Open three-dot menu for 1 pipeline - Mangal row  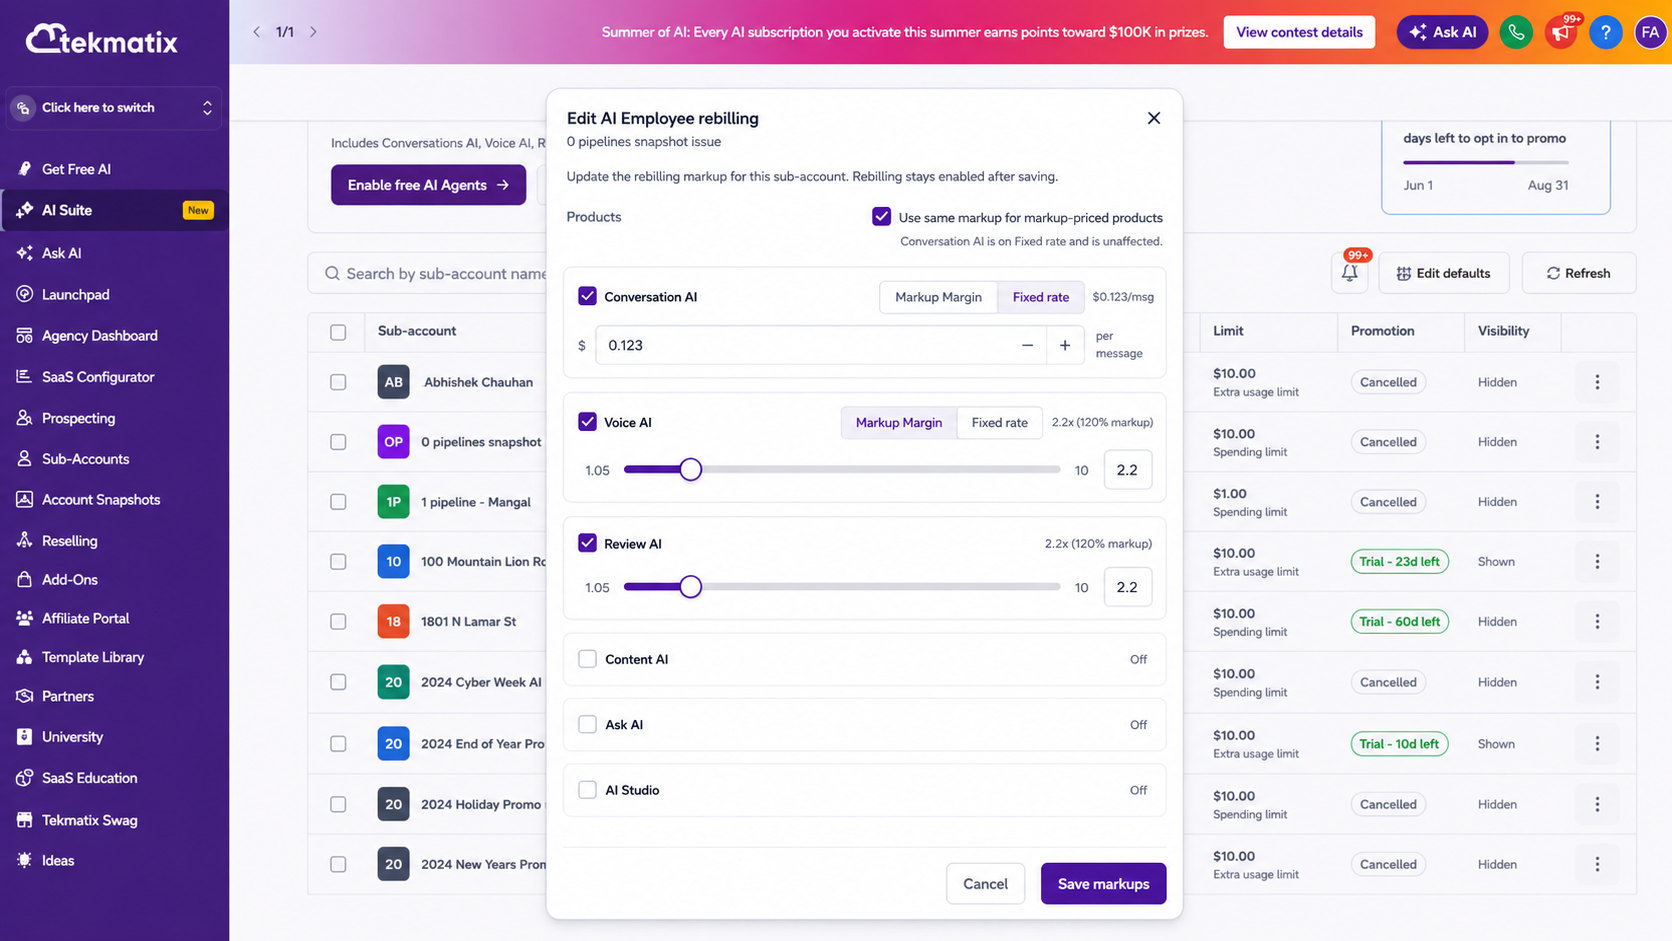coord(1597,502)
